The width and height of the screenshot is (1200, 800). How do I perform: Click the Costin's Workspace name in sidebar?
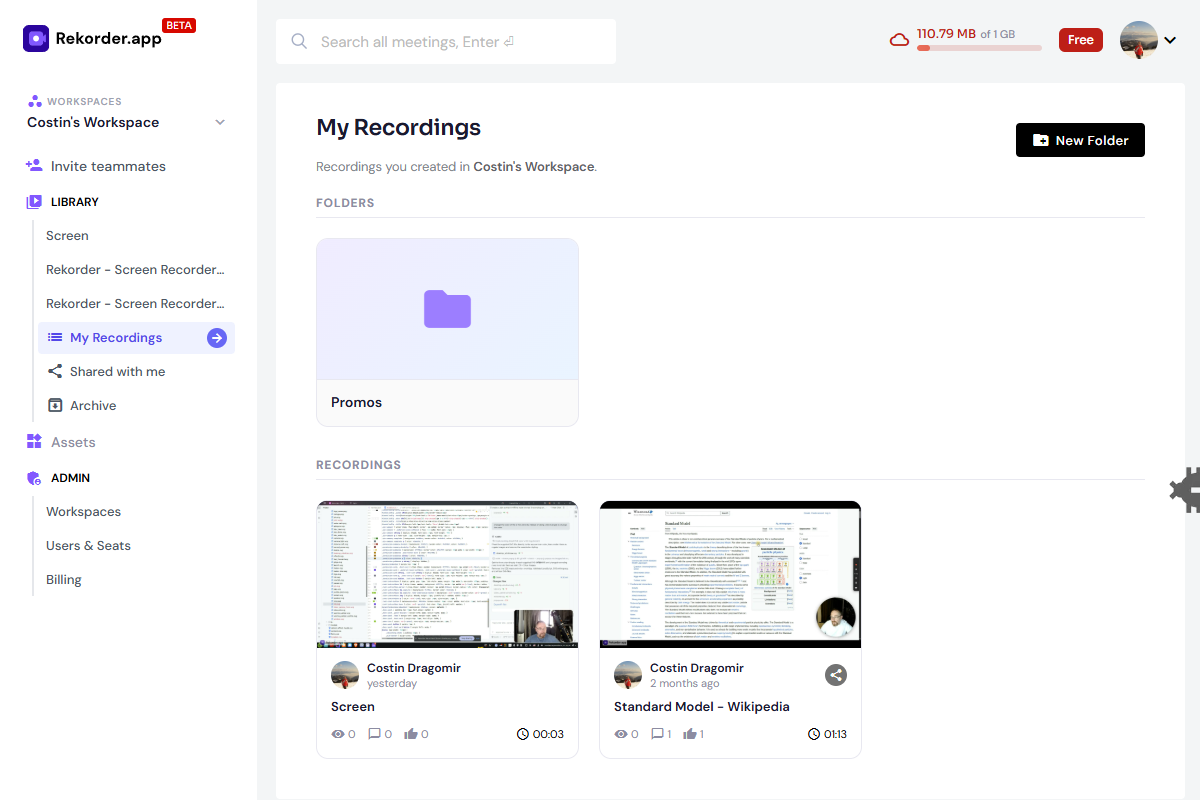[x=93, y=122]
